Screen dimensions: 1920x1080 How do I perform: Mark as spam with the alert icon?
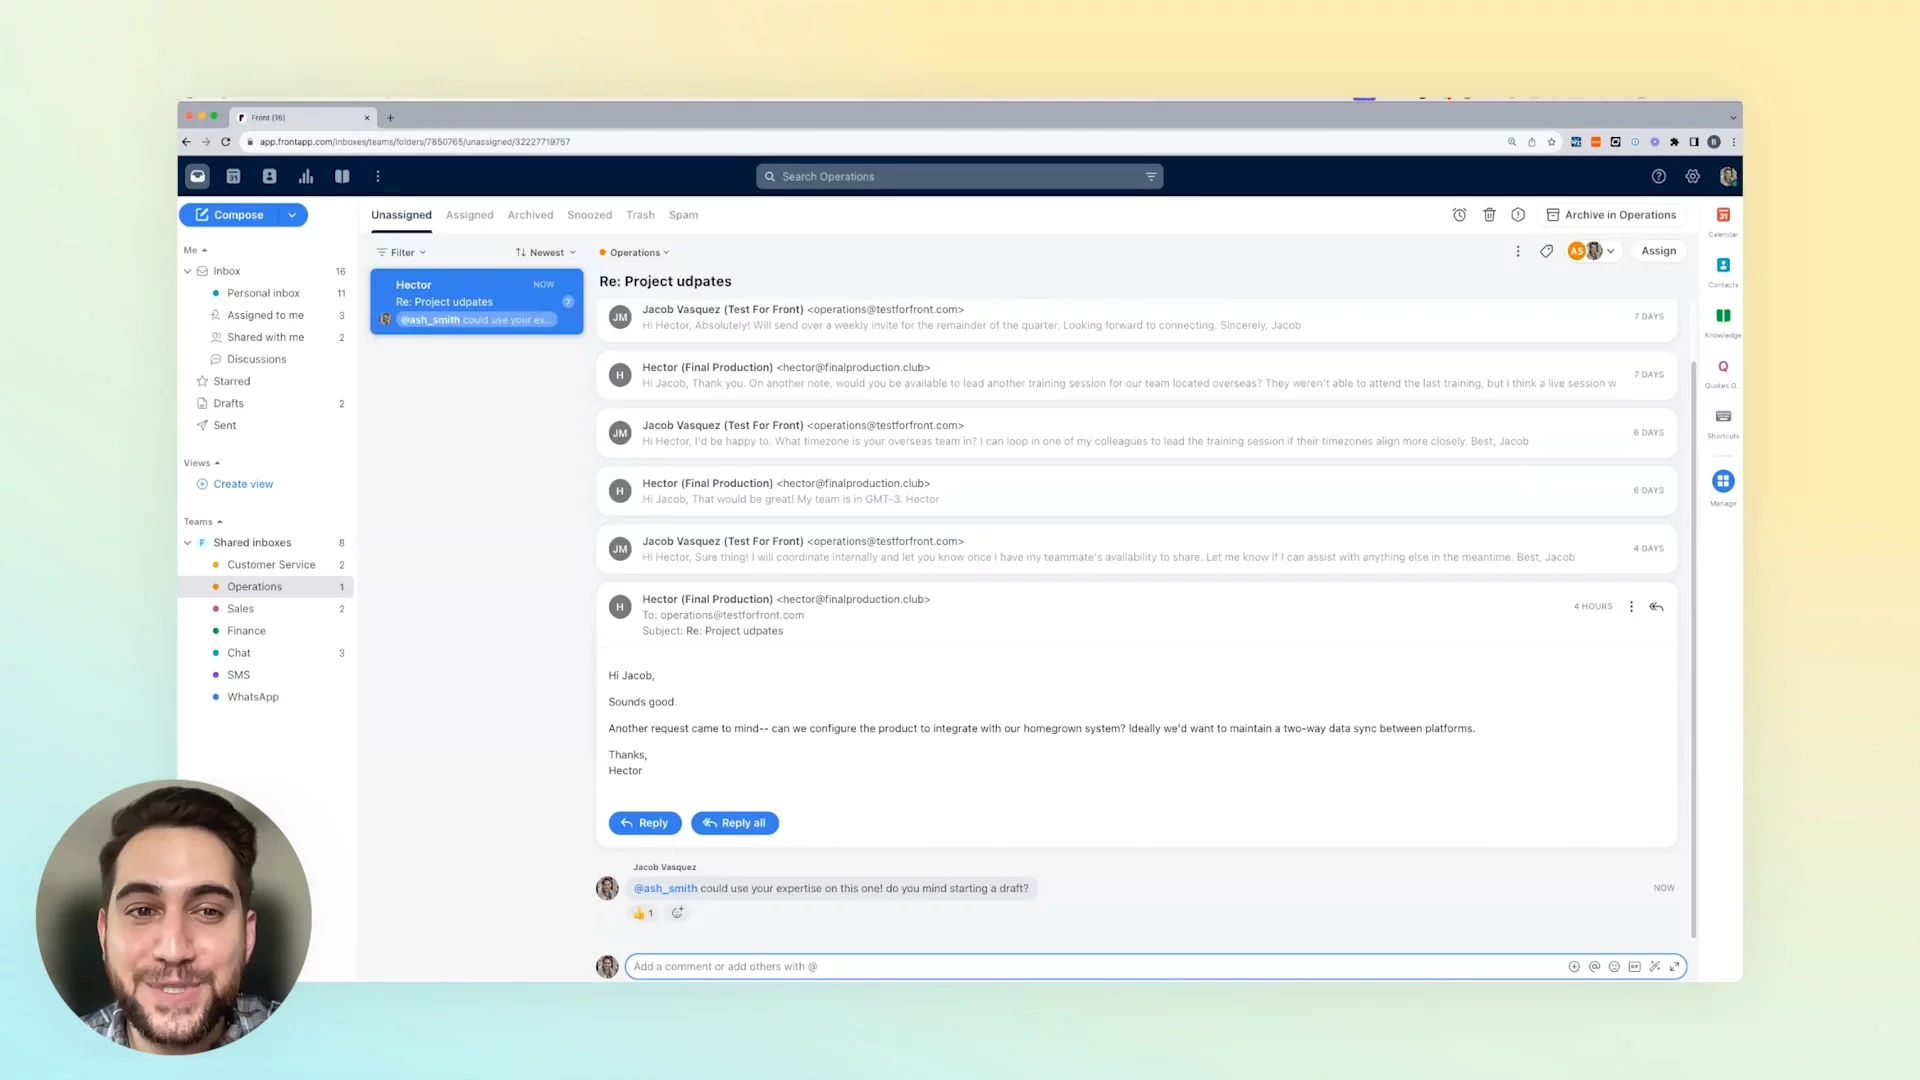pyautogui.click(x=1518, y=215)
